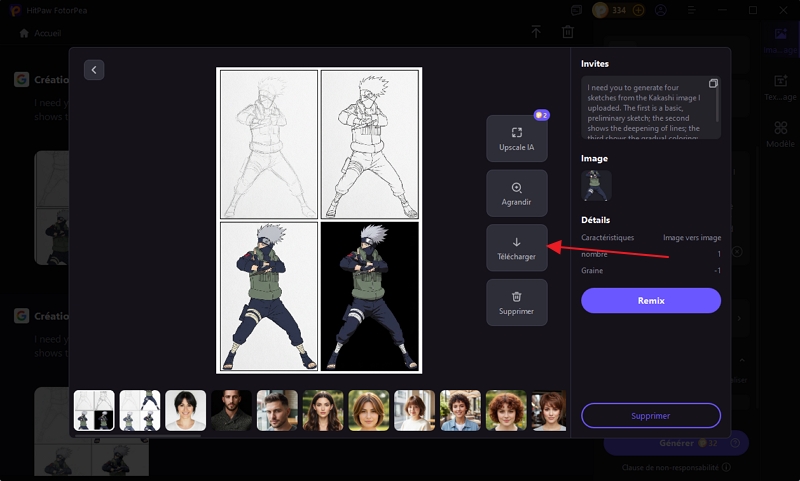Select the bearded man on dark background thumbnail

click(232, 411)
